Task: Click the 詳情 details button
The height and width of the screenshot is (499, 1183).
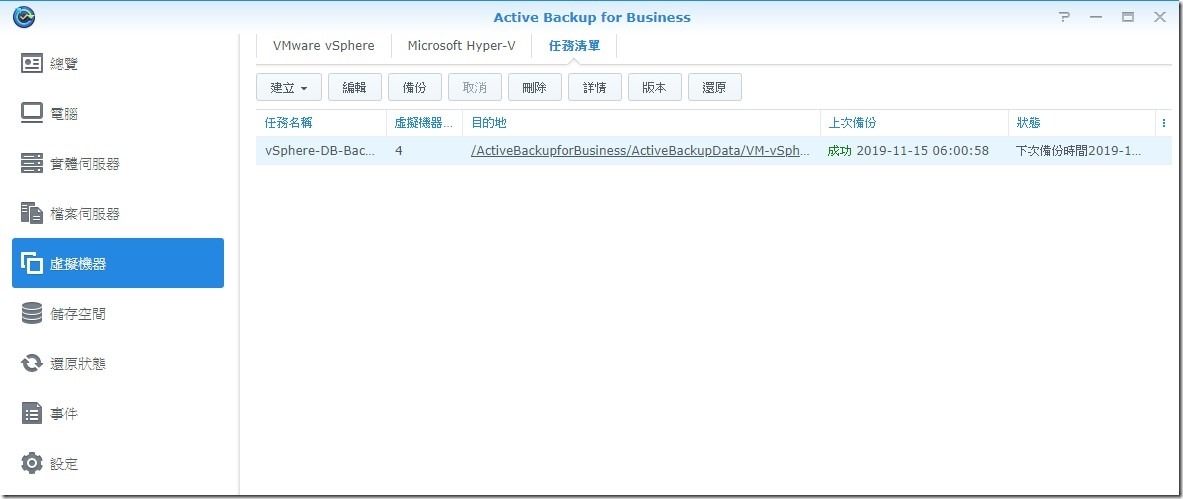Action: click(x=595, y=88)
